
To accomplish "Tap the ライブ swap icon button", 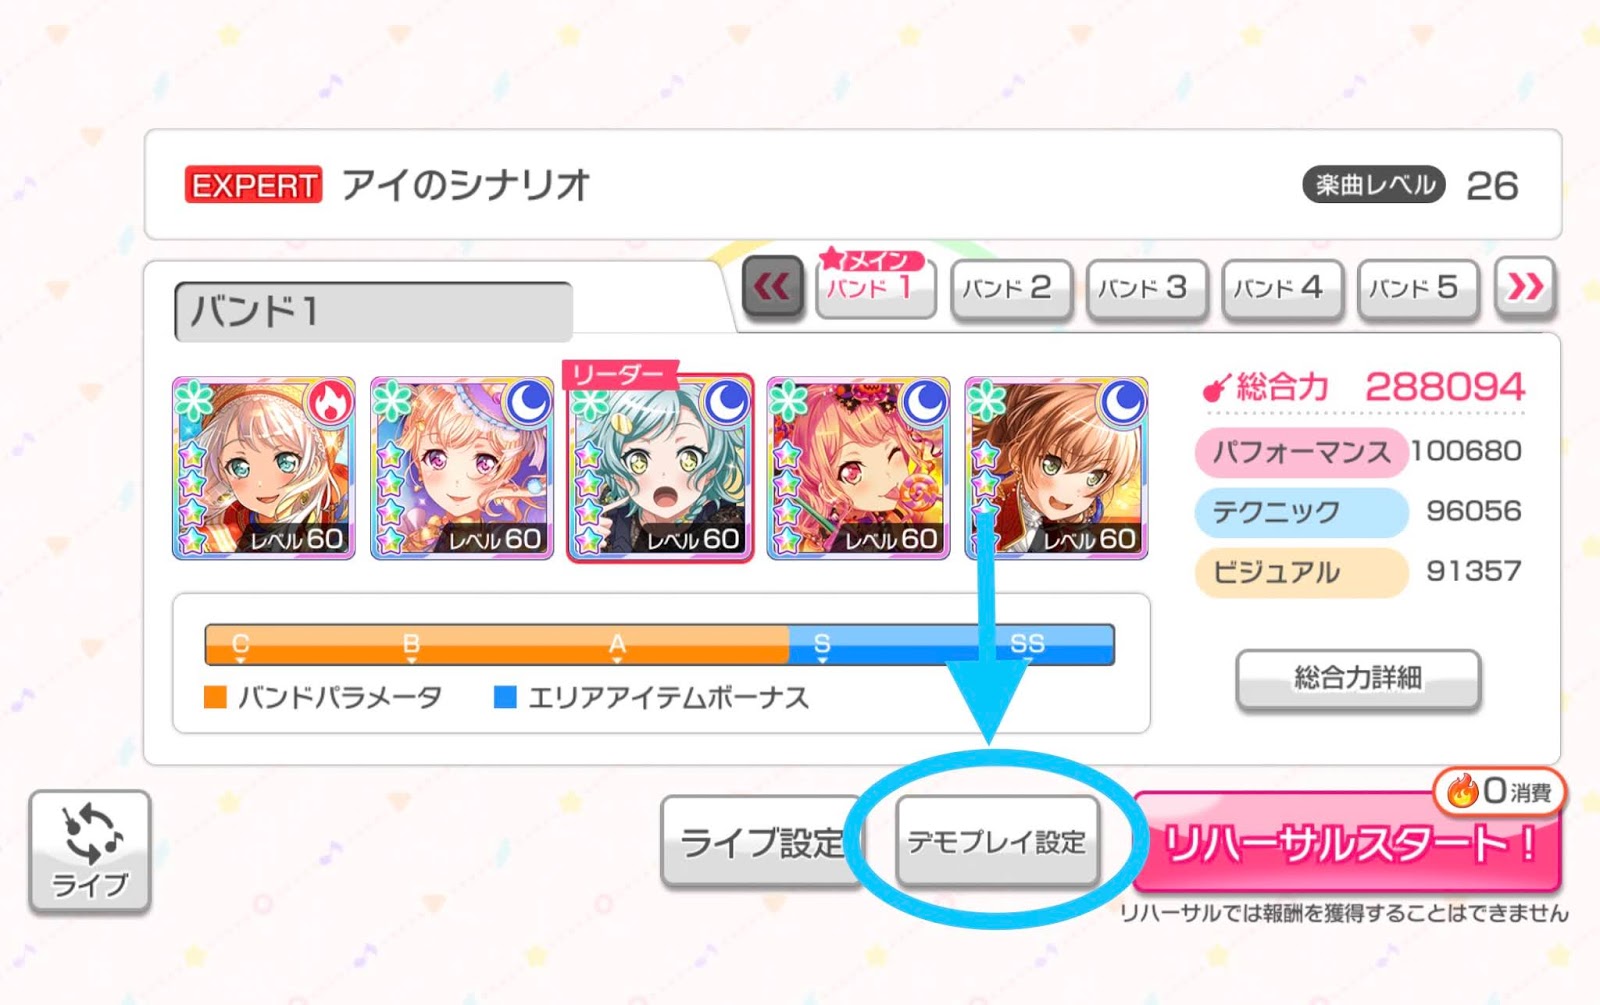I will coord(90,850).
